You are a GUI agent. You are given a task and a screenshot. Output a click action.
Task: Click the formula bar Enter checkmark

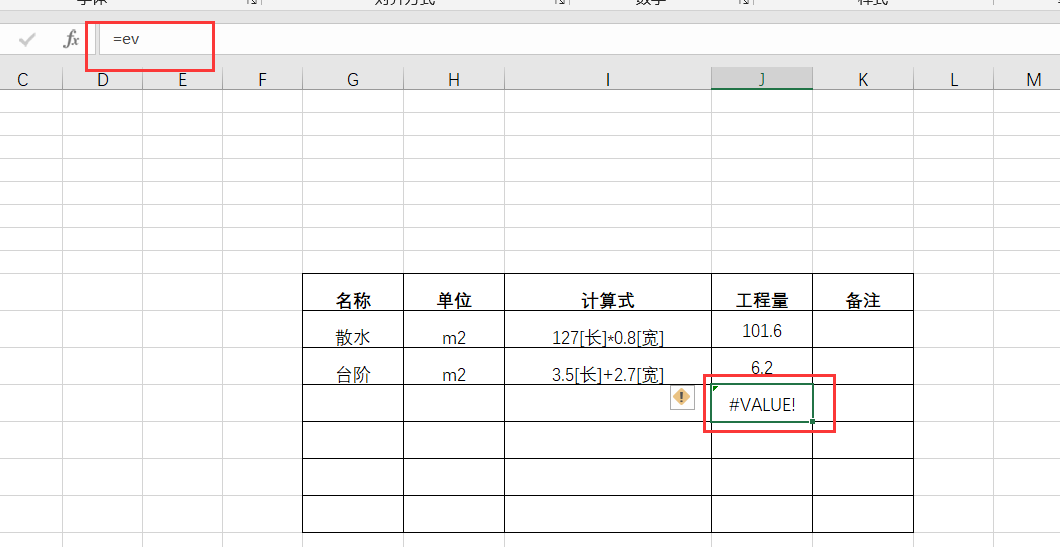(x=27, y=40)
